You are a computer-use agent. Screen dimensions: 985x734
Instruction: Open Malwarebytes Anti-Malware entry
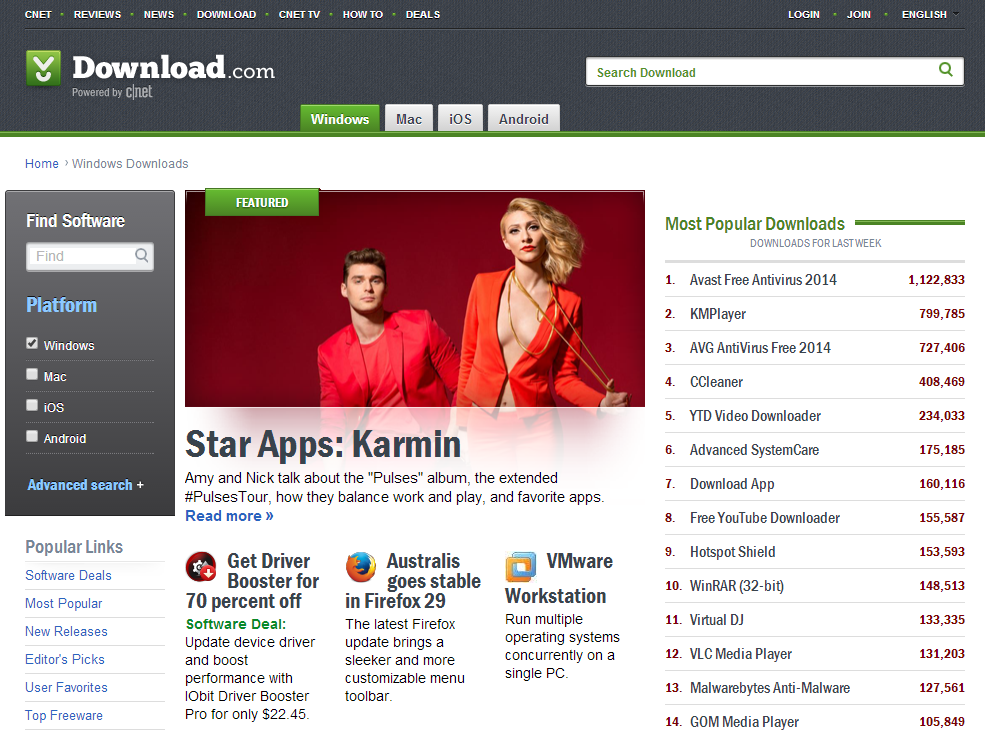point(770,687)
